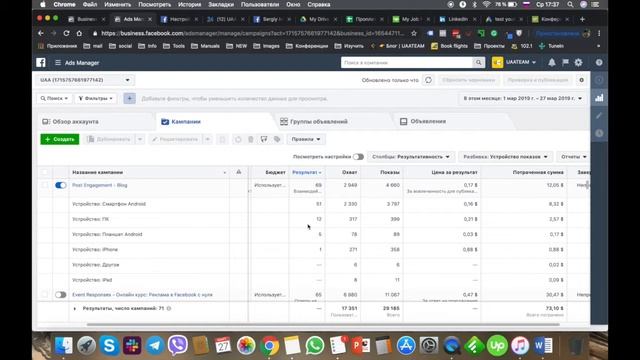Click the search magnifier button in header

[478, 62]
